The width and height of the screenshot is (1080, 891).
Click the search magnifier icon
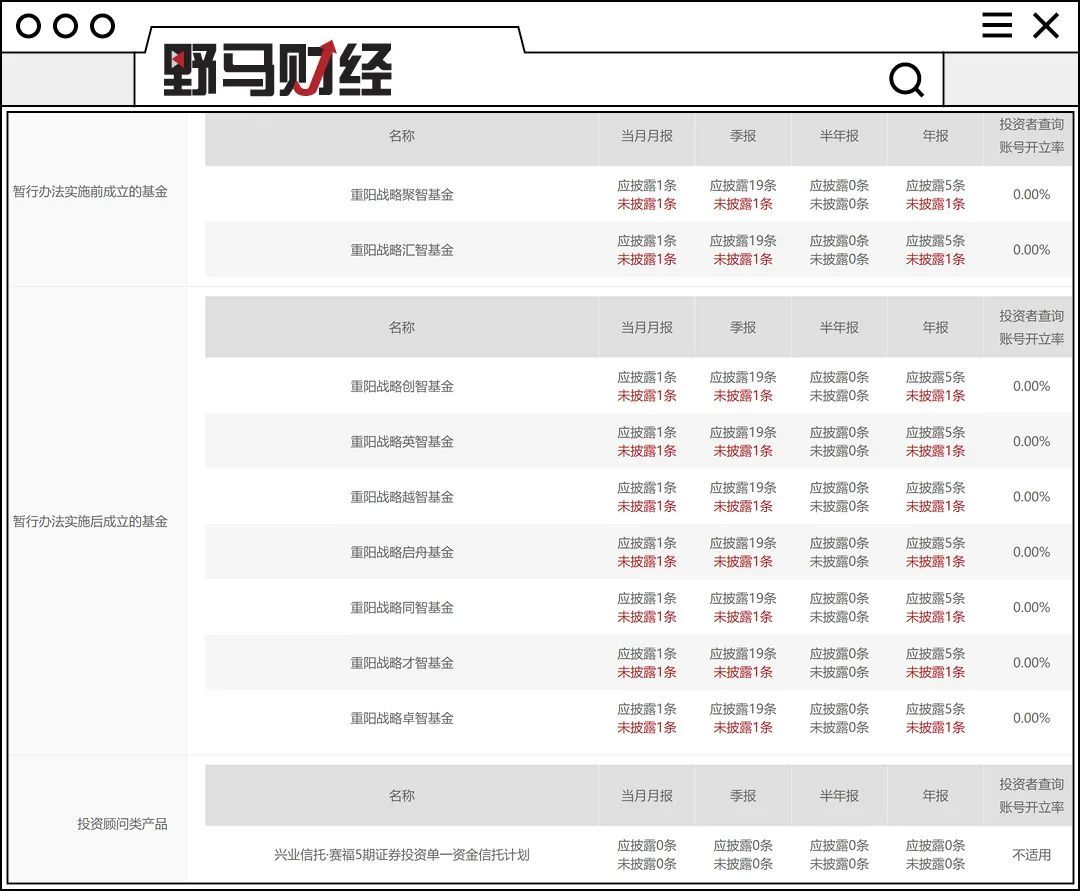[x=906, y=80]
